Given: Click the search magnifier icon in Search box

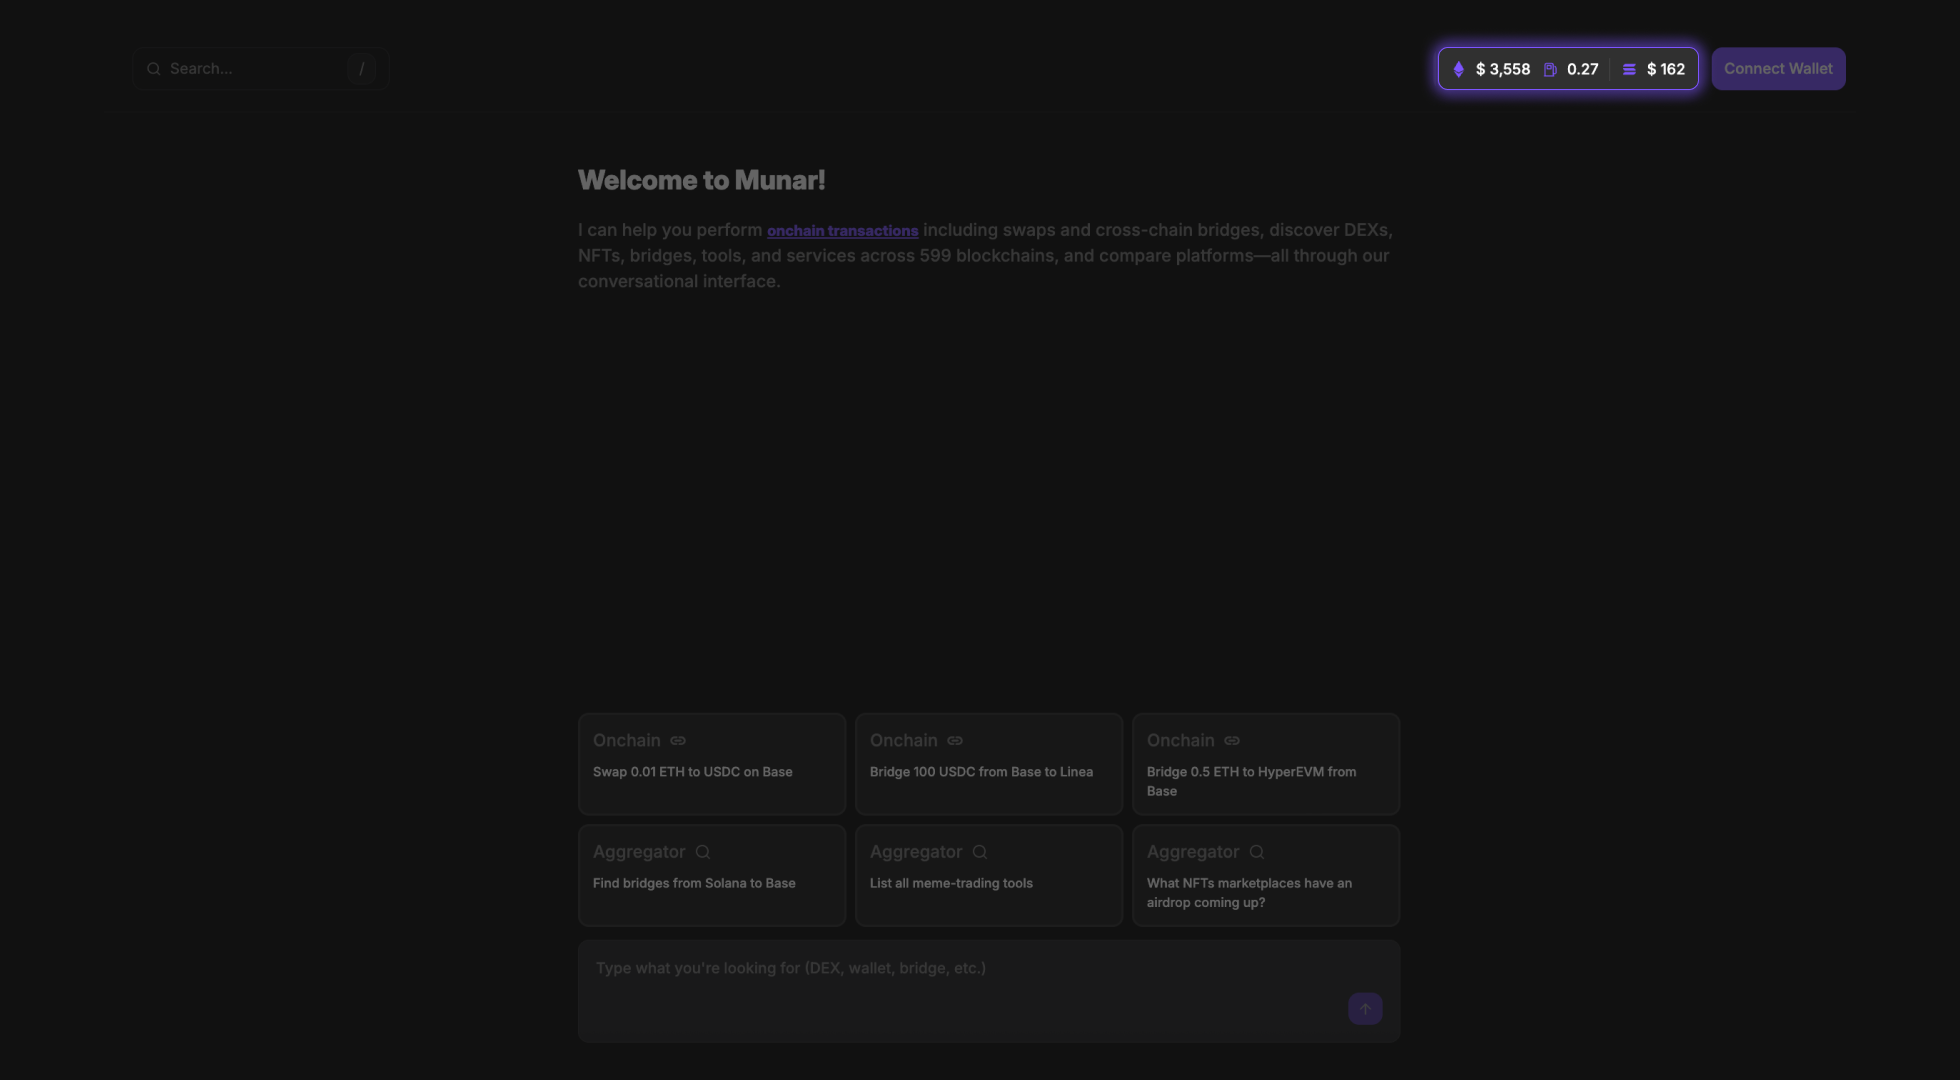Looking at the screenshot, I should click(x=154, y=69).
